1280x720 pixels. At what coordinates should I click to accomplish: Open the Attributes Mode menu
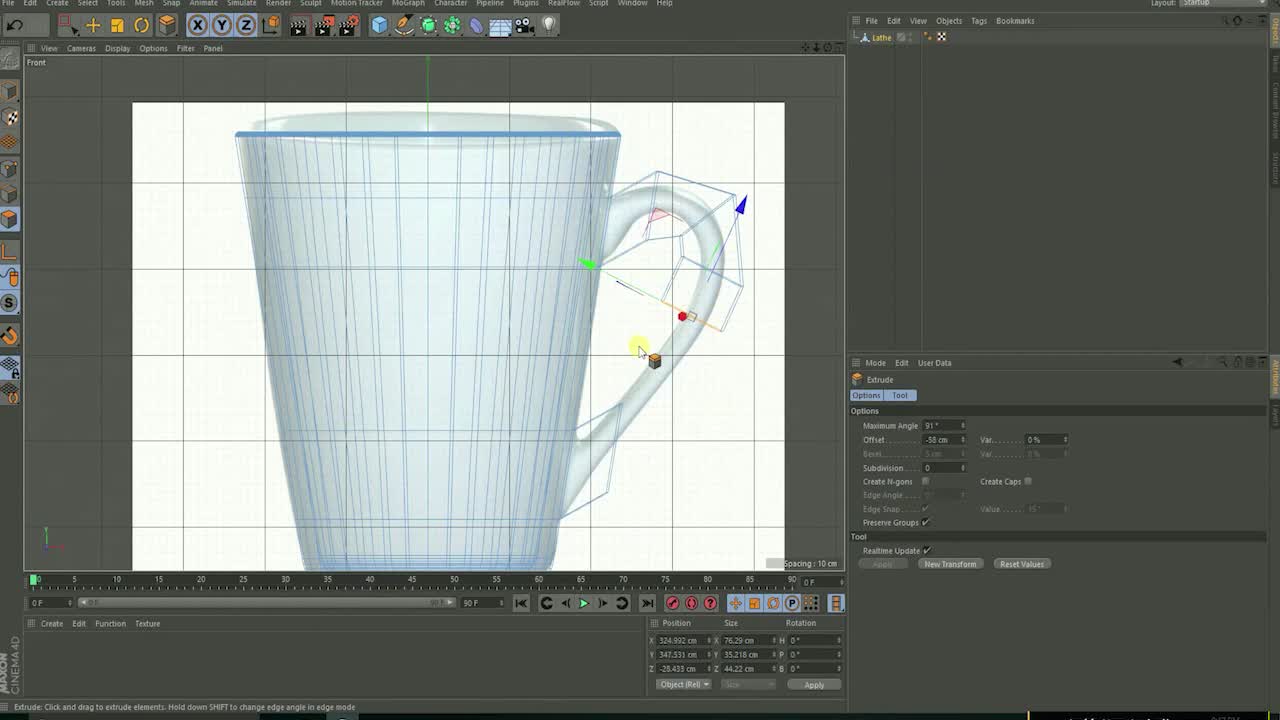[875, 363]
